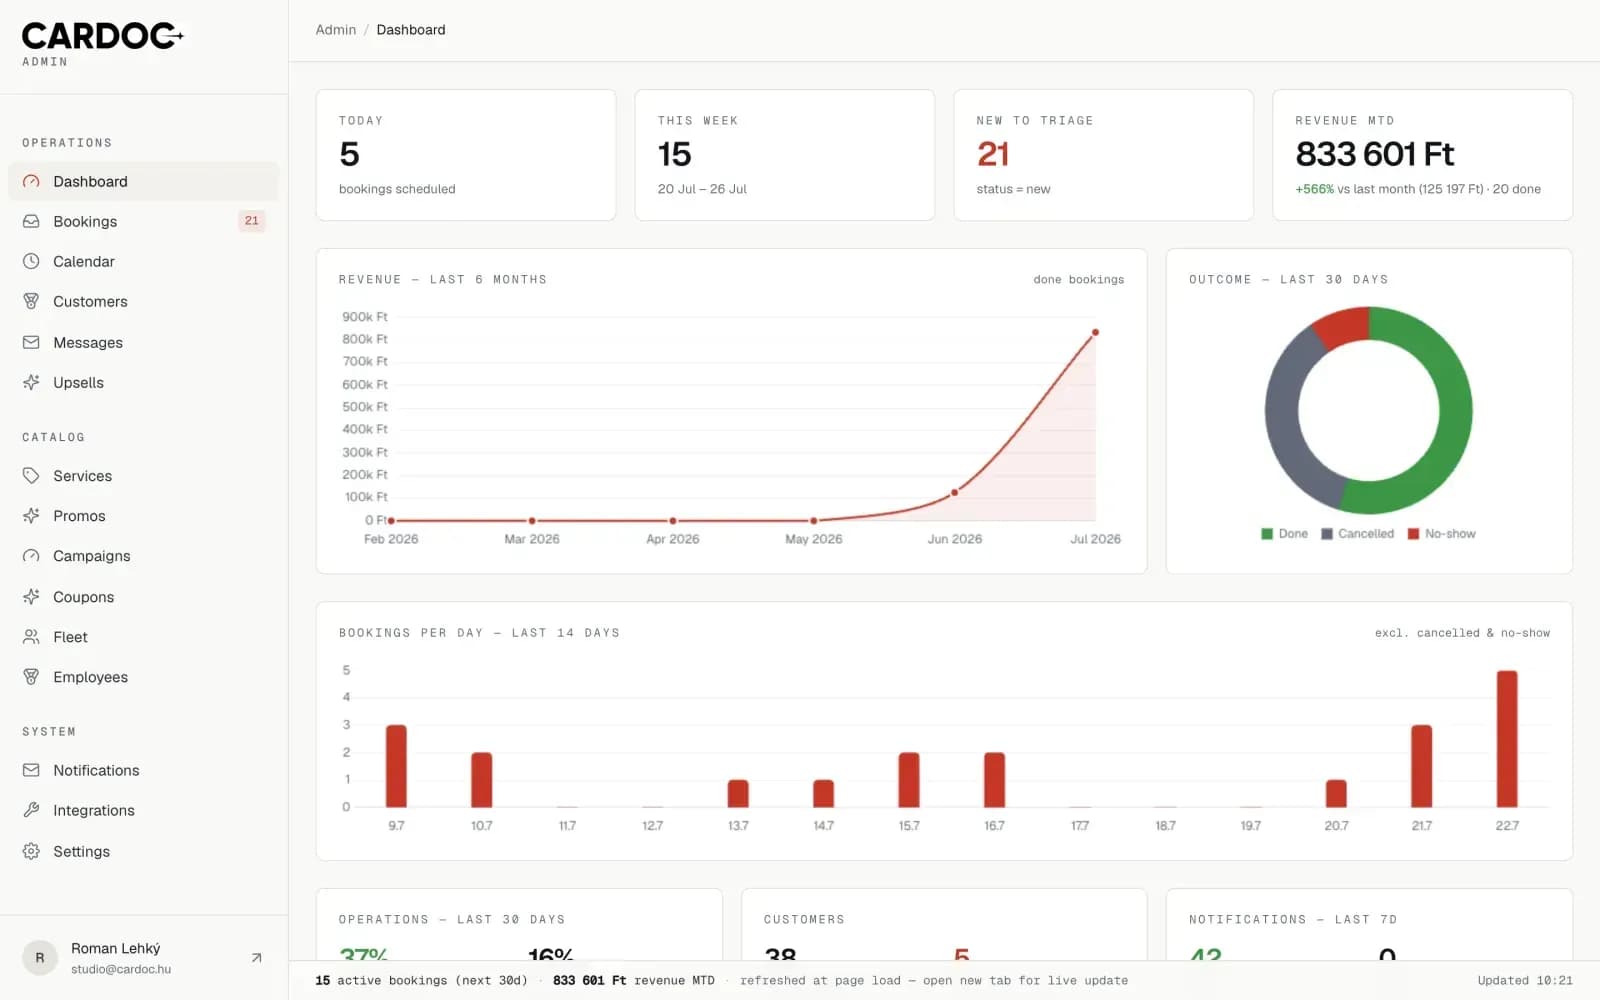Click the red No-show legend swatch
The image size is (1600, 1000).
pyautogui.click(x=1413, y=534)
